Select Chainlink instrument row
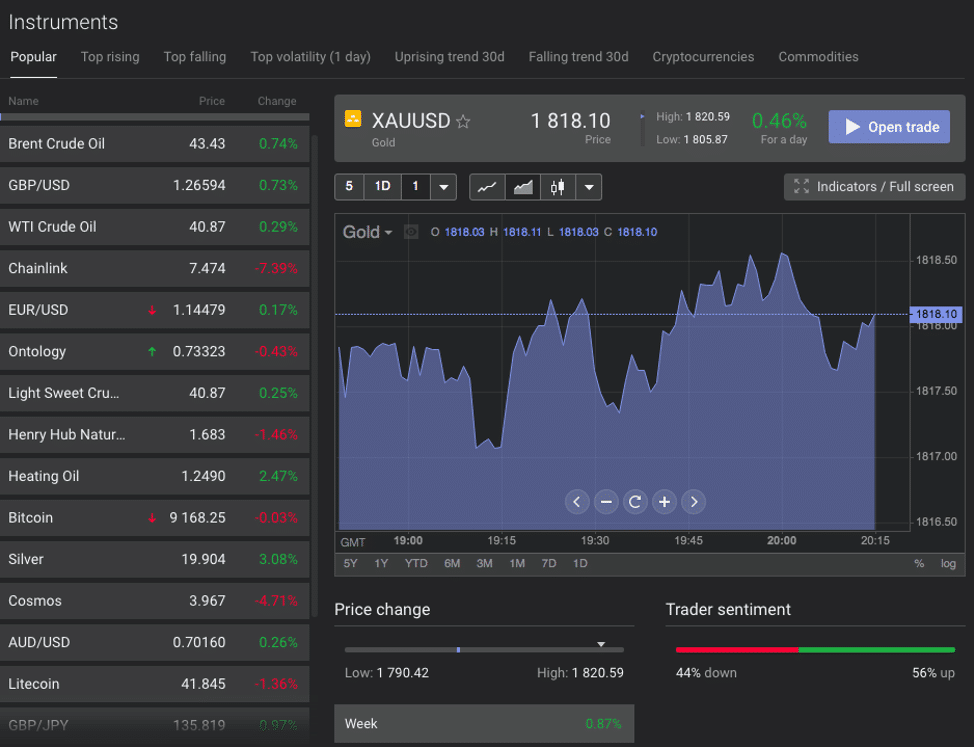Screen dimensions: 974x747 [x=155, y=269]
